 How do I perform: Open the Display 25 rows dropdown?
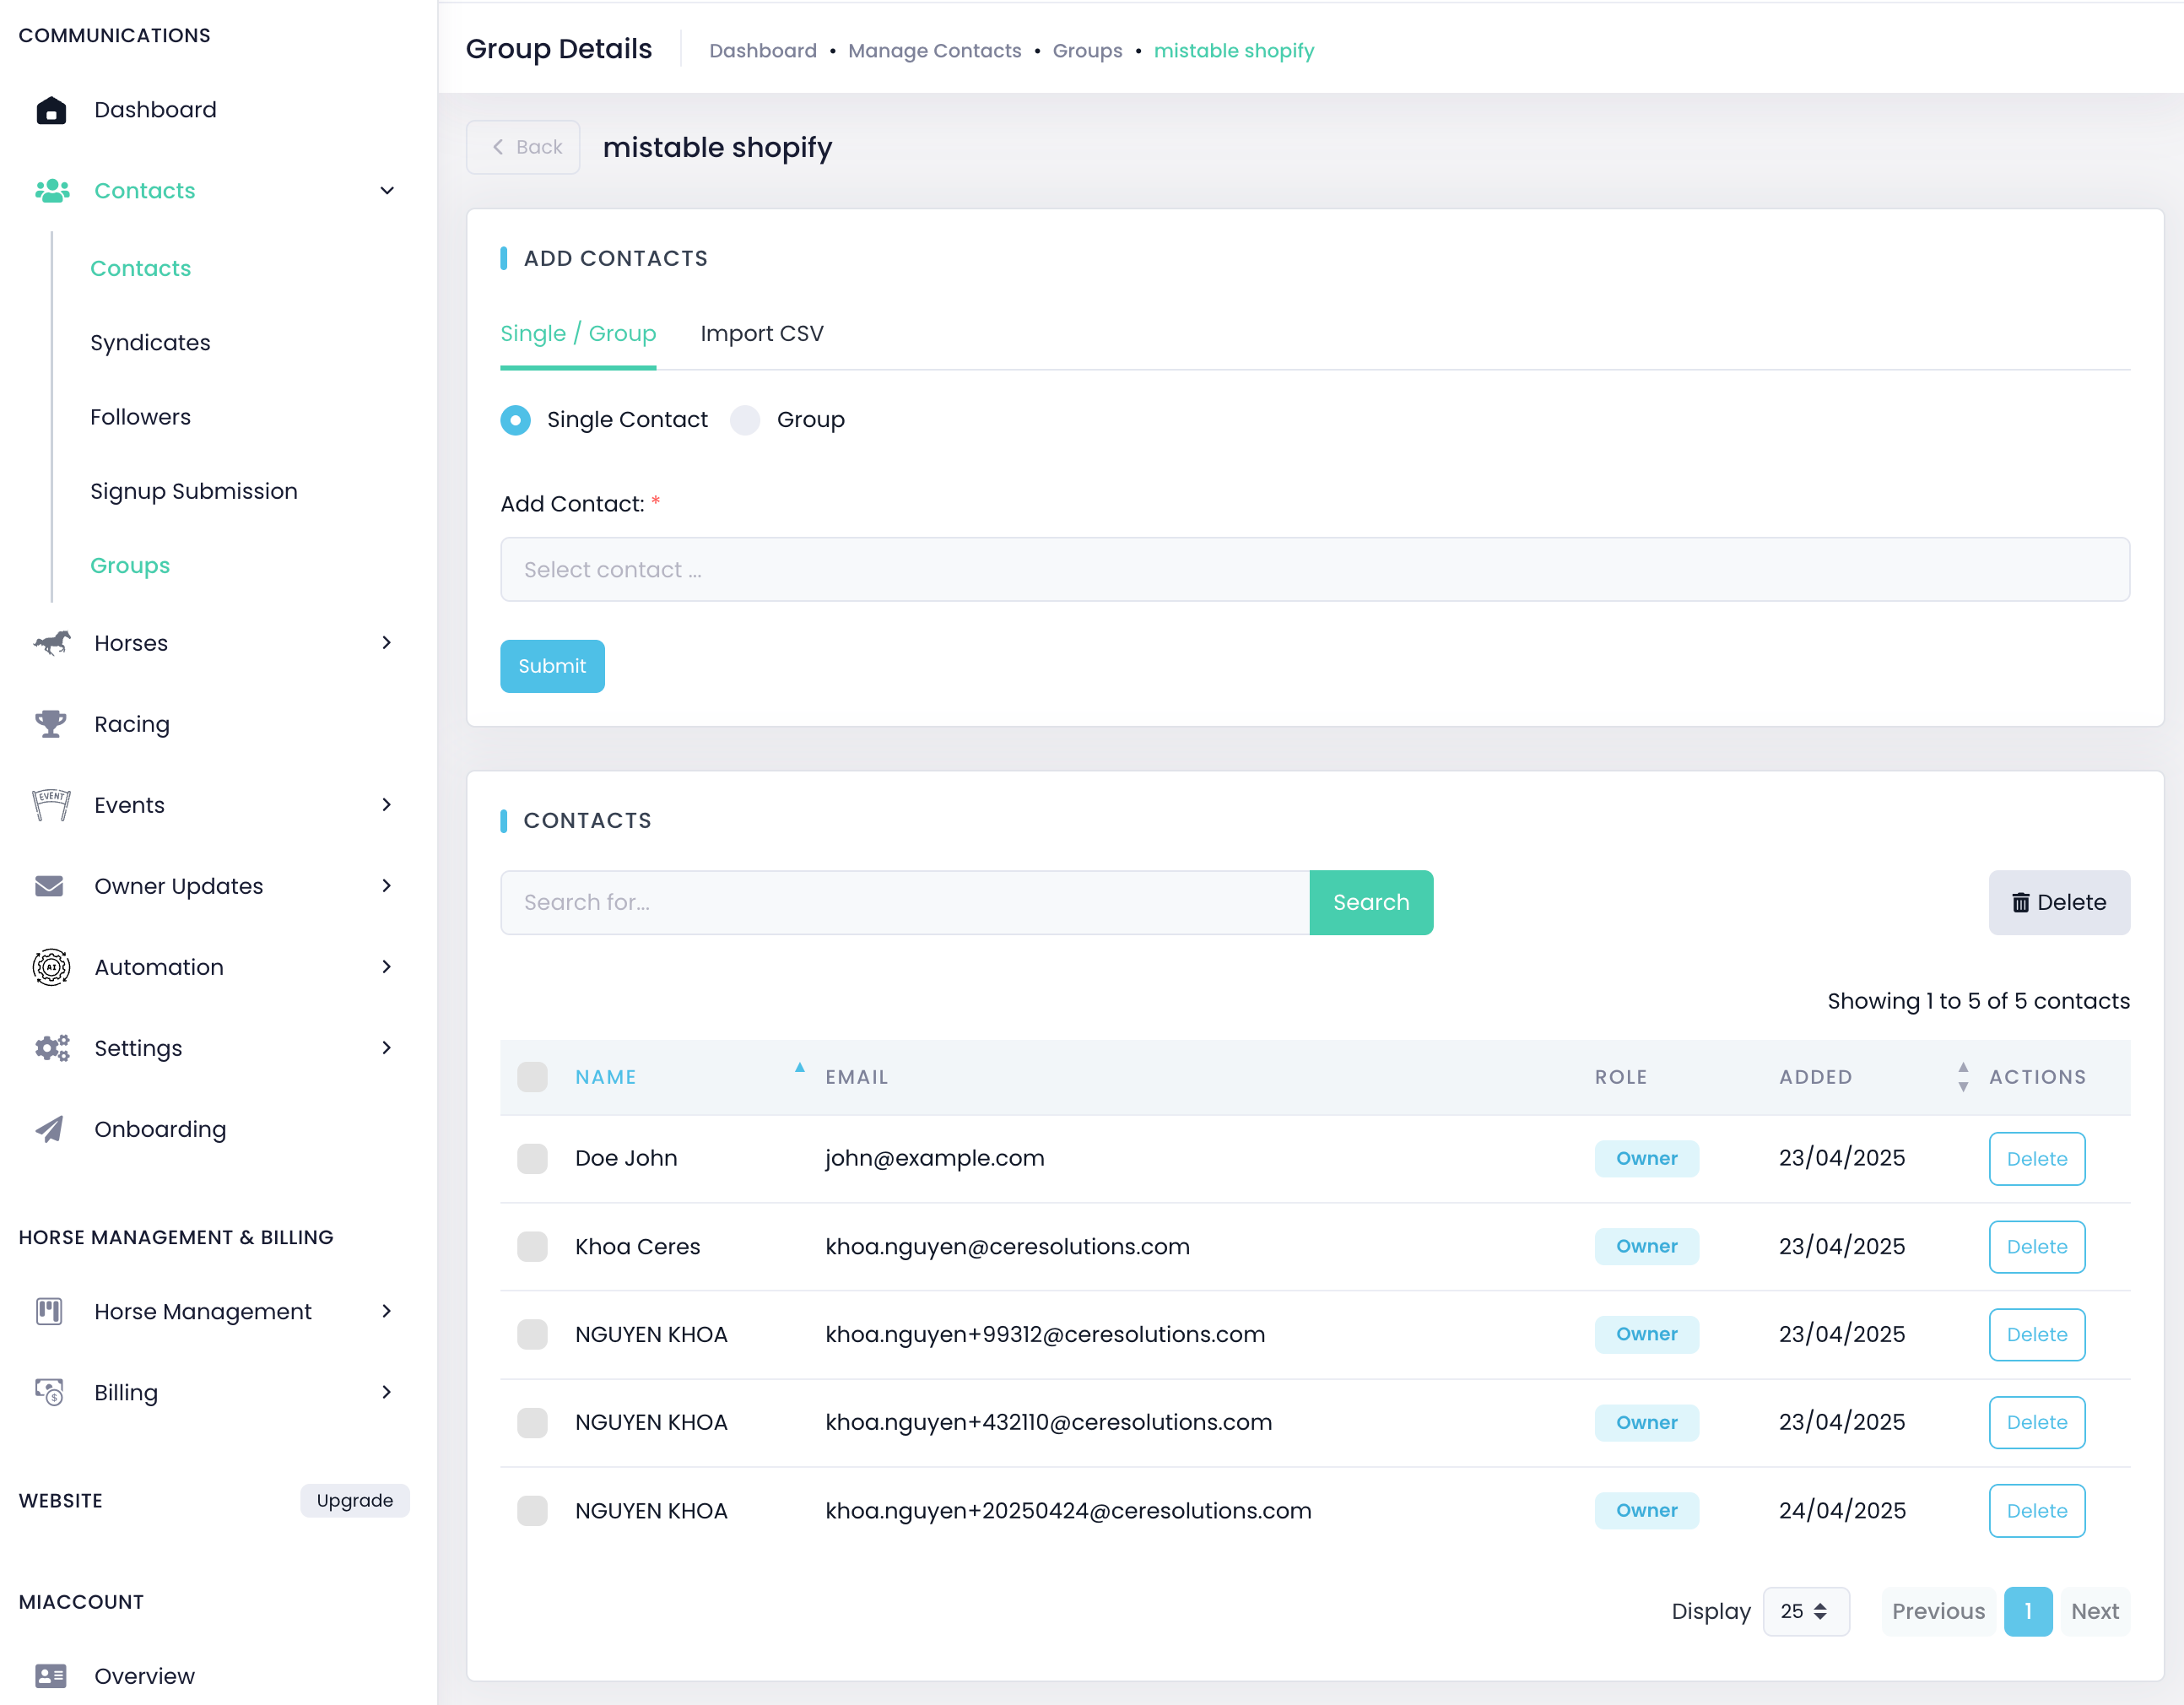point(1805,1611)
